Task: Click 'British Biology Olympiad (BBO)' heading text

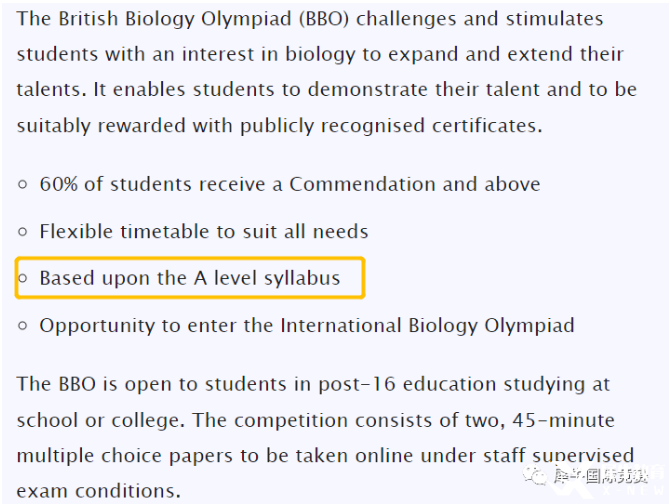Action: pyautogui.click(x=204, y=19)
